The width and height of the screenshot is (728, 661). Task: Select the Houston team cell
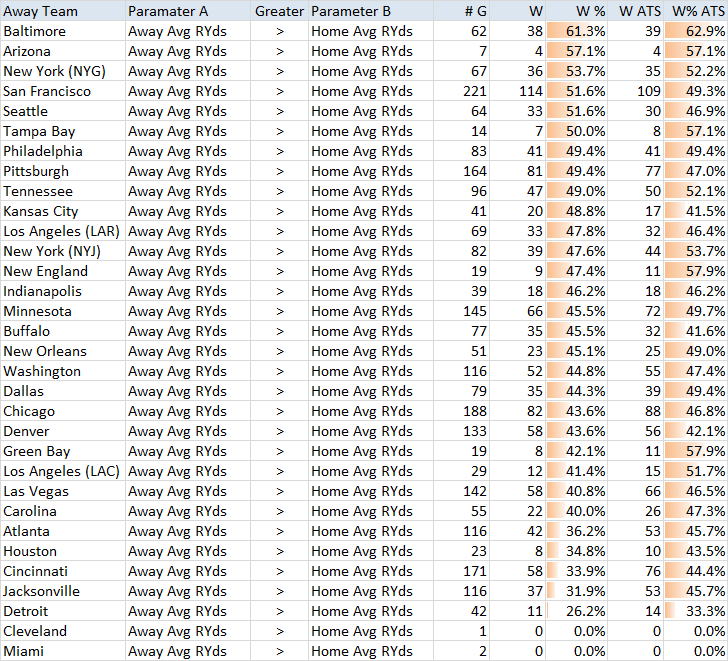[63, 551]
